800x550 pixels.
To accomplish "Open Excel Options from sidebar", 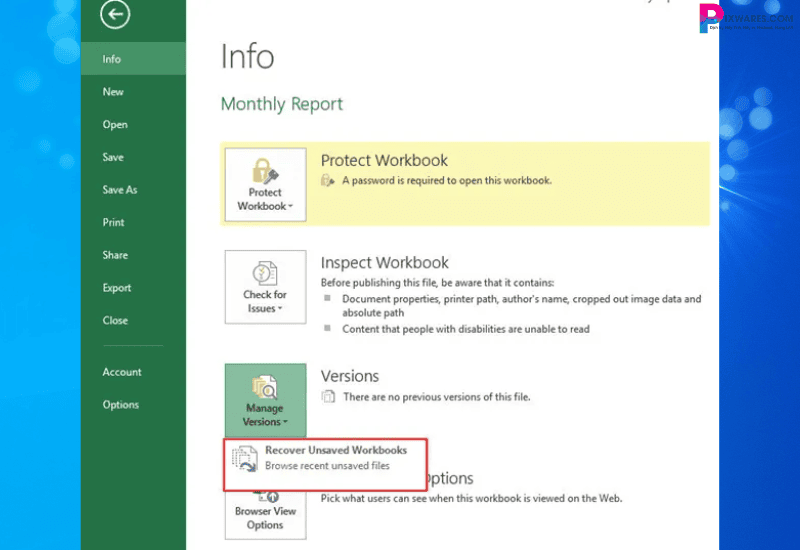I will pos(121,405).
